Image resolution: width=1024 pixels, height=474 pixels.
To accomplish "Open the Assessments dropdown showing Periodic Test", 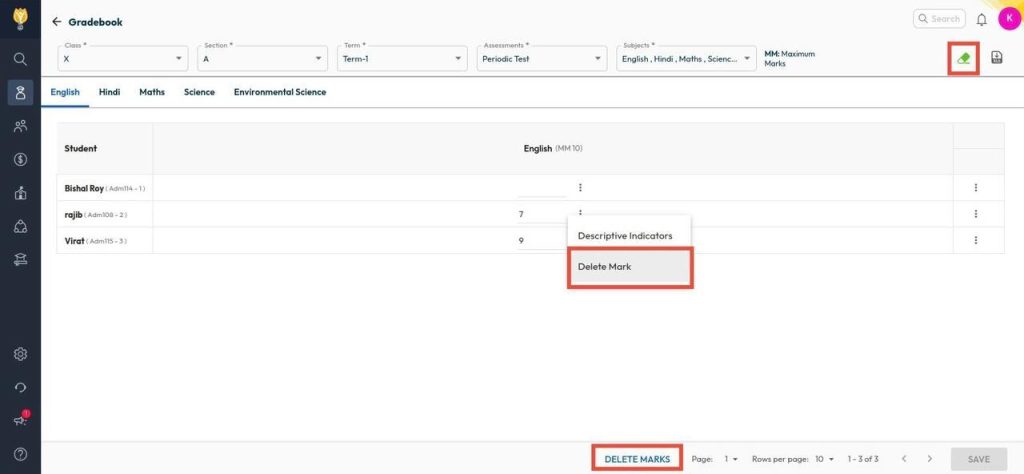I will [542, 59].
